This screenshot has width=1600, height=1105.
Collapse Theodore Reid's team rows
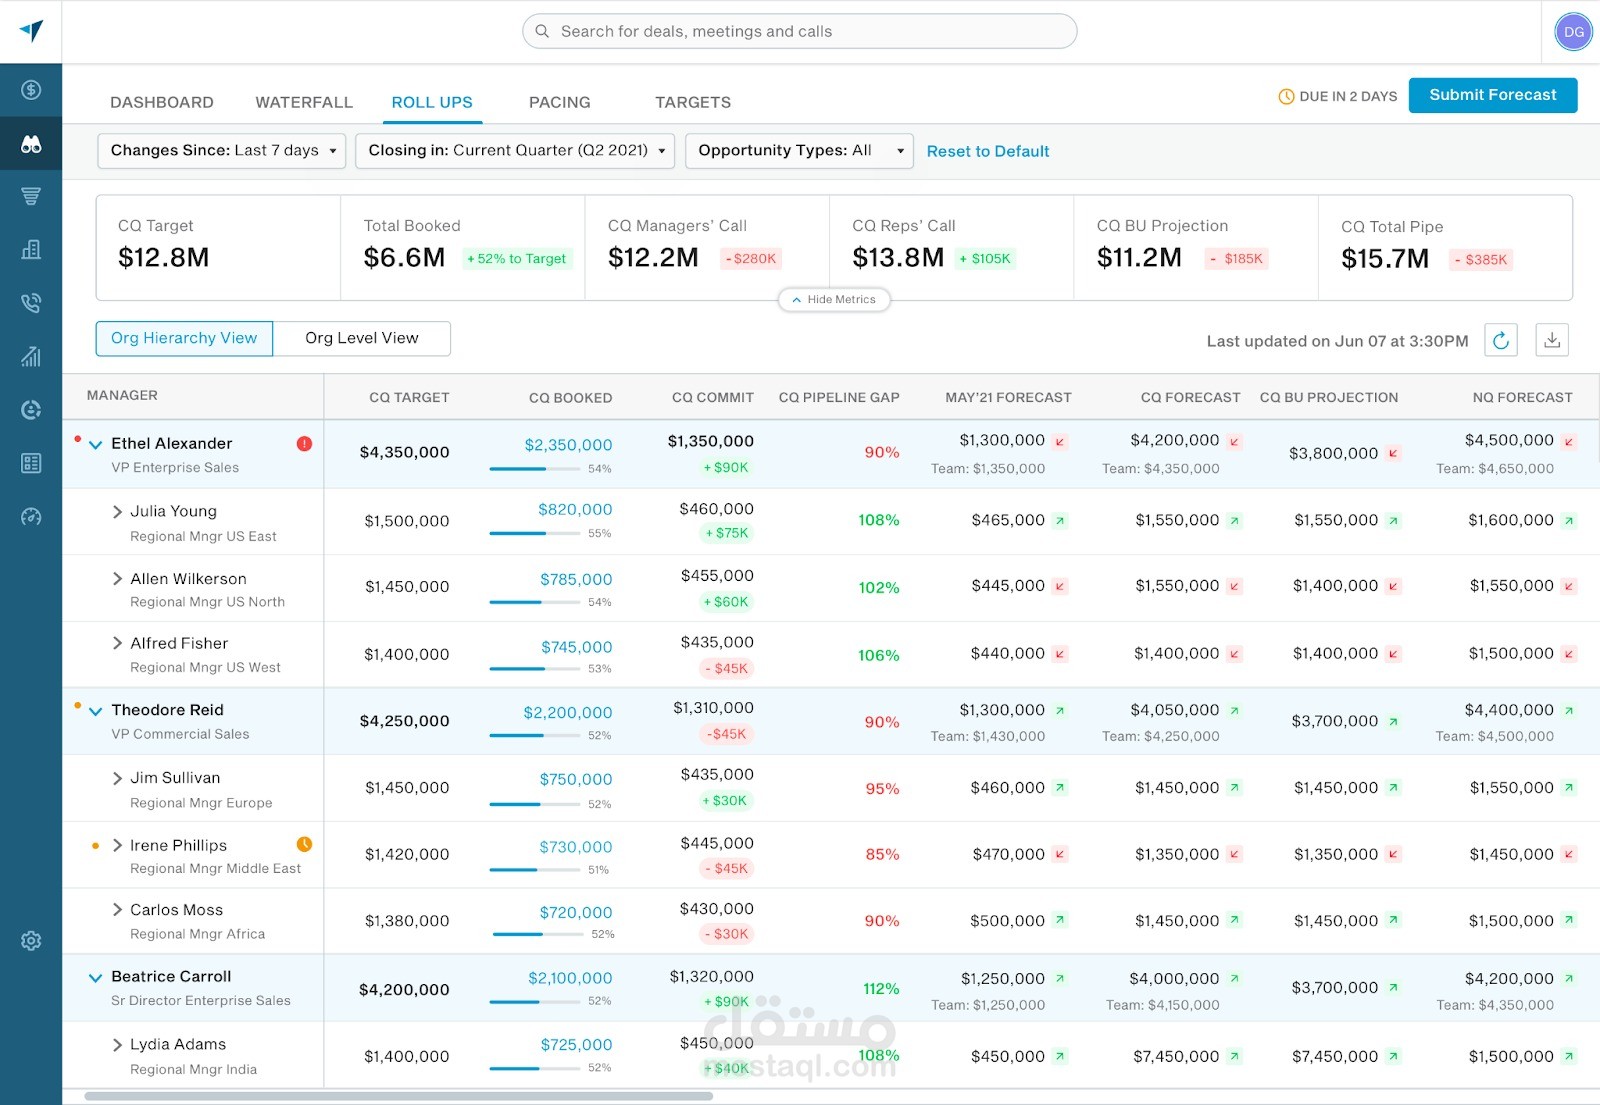click(x=96, y=711)
